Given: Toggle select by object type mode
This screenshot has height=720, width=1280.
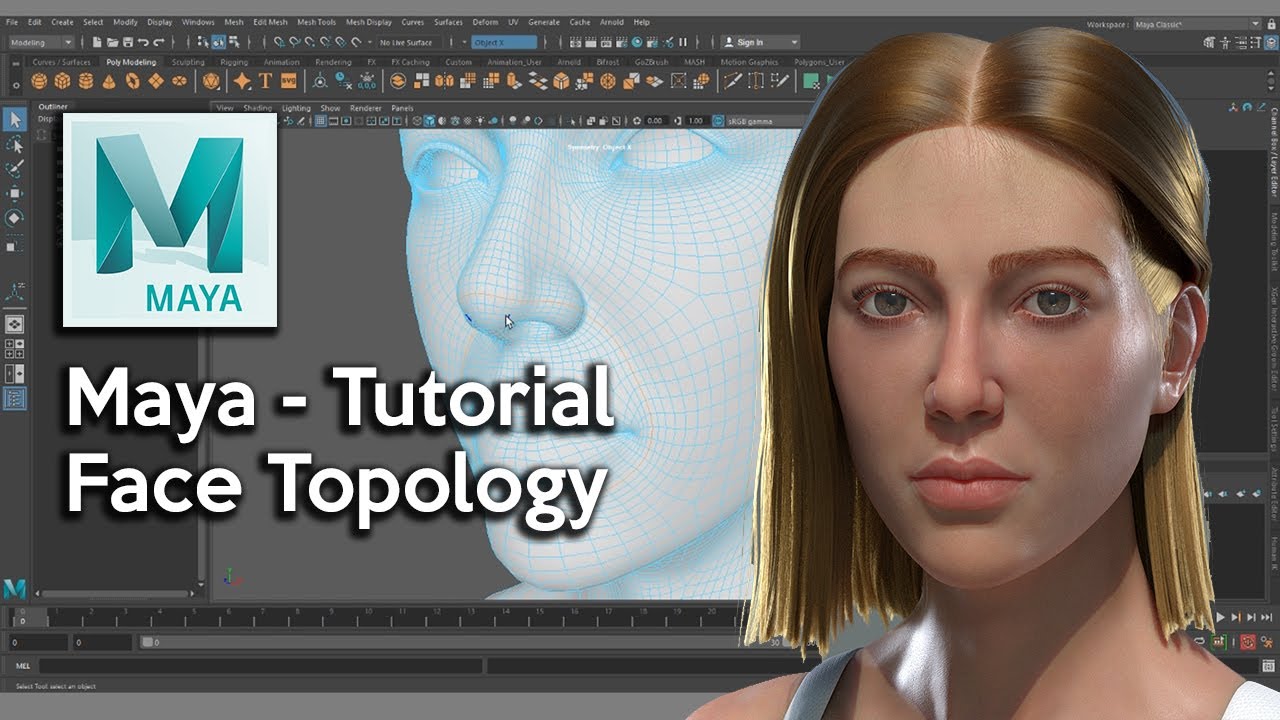Looking at the screenshot, I should pos(218,42).
